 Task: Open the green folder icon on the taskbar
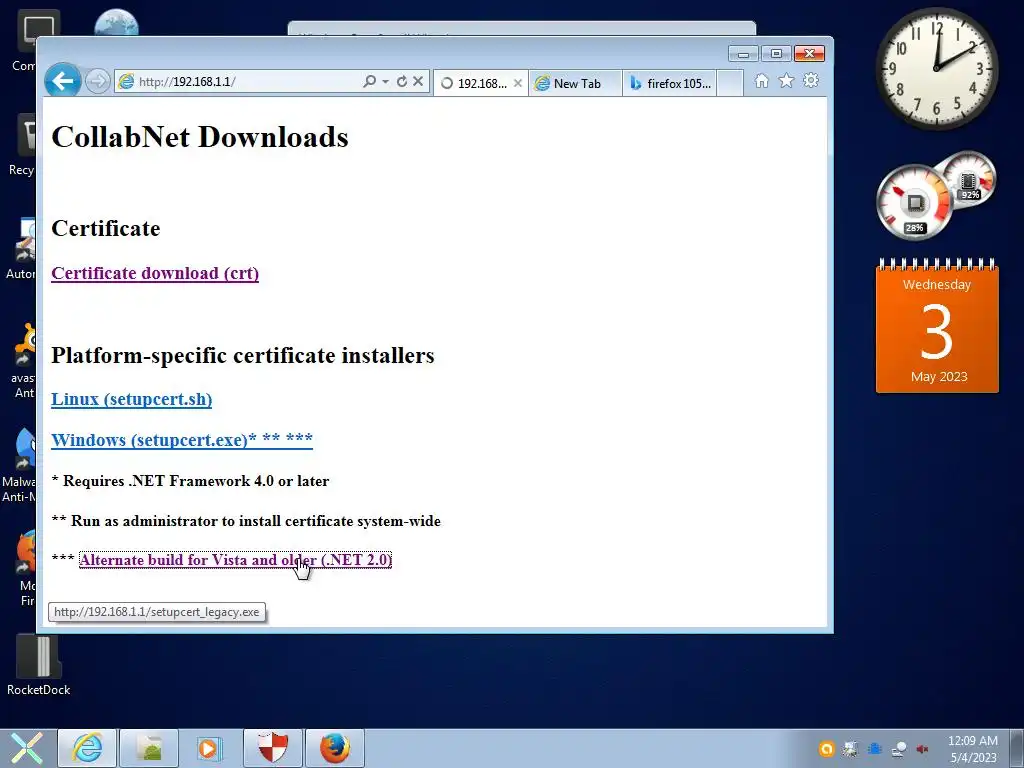coord(149,748)
